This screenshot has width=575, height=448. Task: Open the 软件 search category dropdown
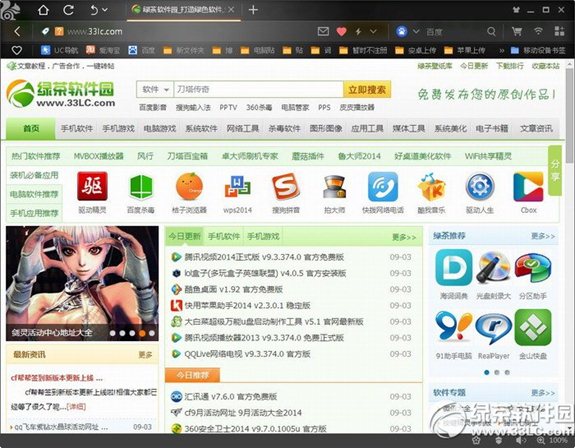155,89
